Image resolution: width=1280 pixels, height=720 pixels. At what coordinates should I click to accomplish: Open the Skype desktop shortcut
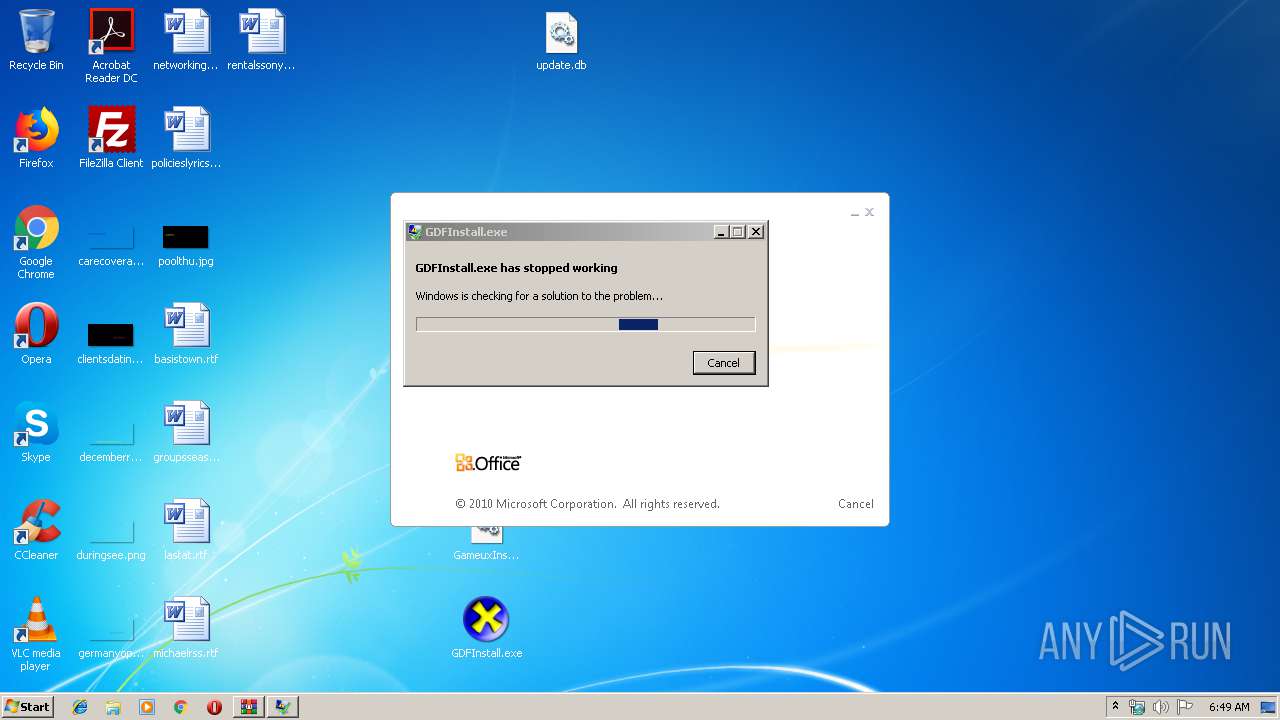tap(36, 432)
